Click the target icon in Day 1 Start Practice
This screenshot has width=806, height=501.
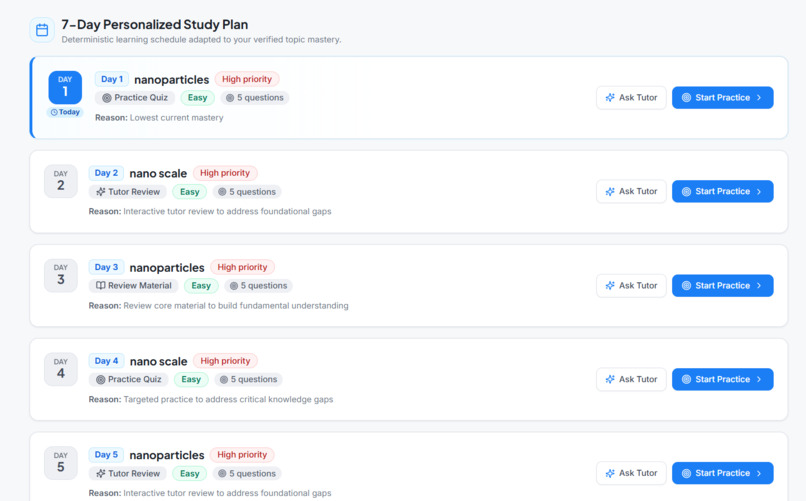point(686,98)
